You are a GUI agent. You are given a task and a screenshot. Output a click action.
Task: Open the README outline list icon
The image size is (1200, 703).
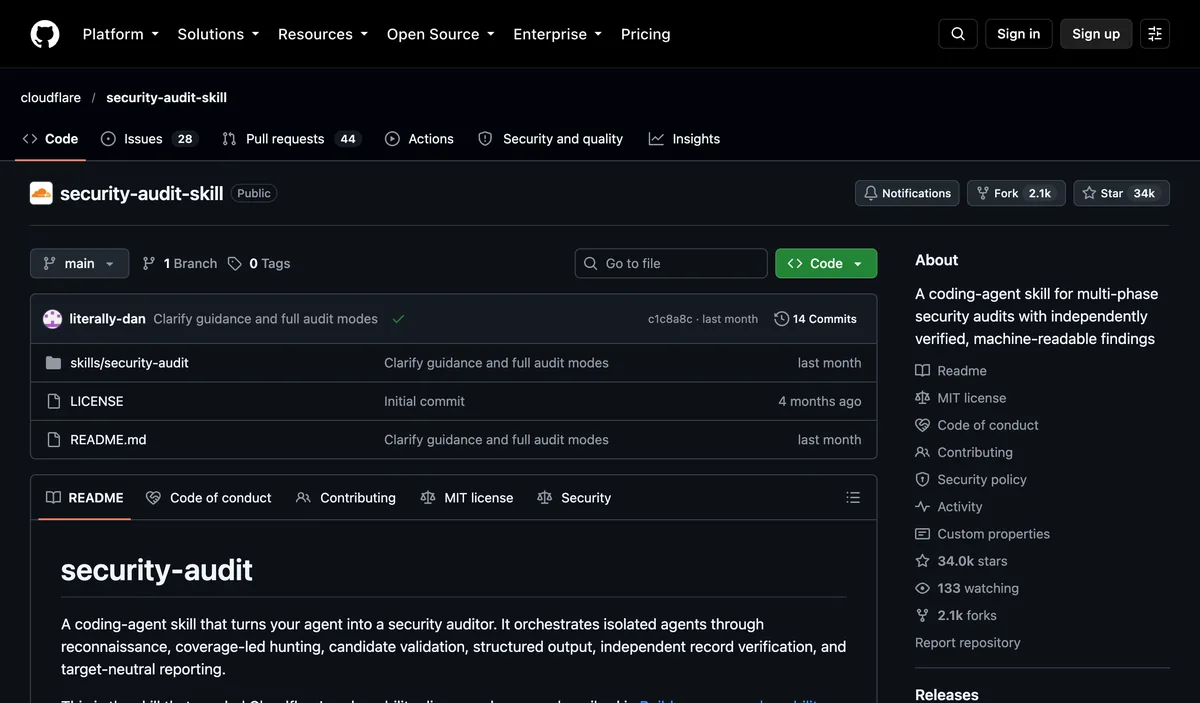point(853,498)
